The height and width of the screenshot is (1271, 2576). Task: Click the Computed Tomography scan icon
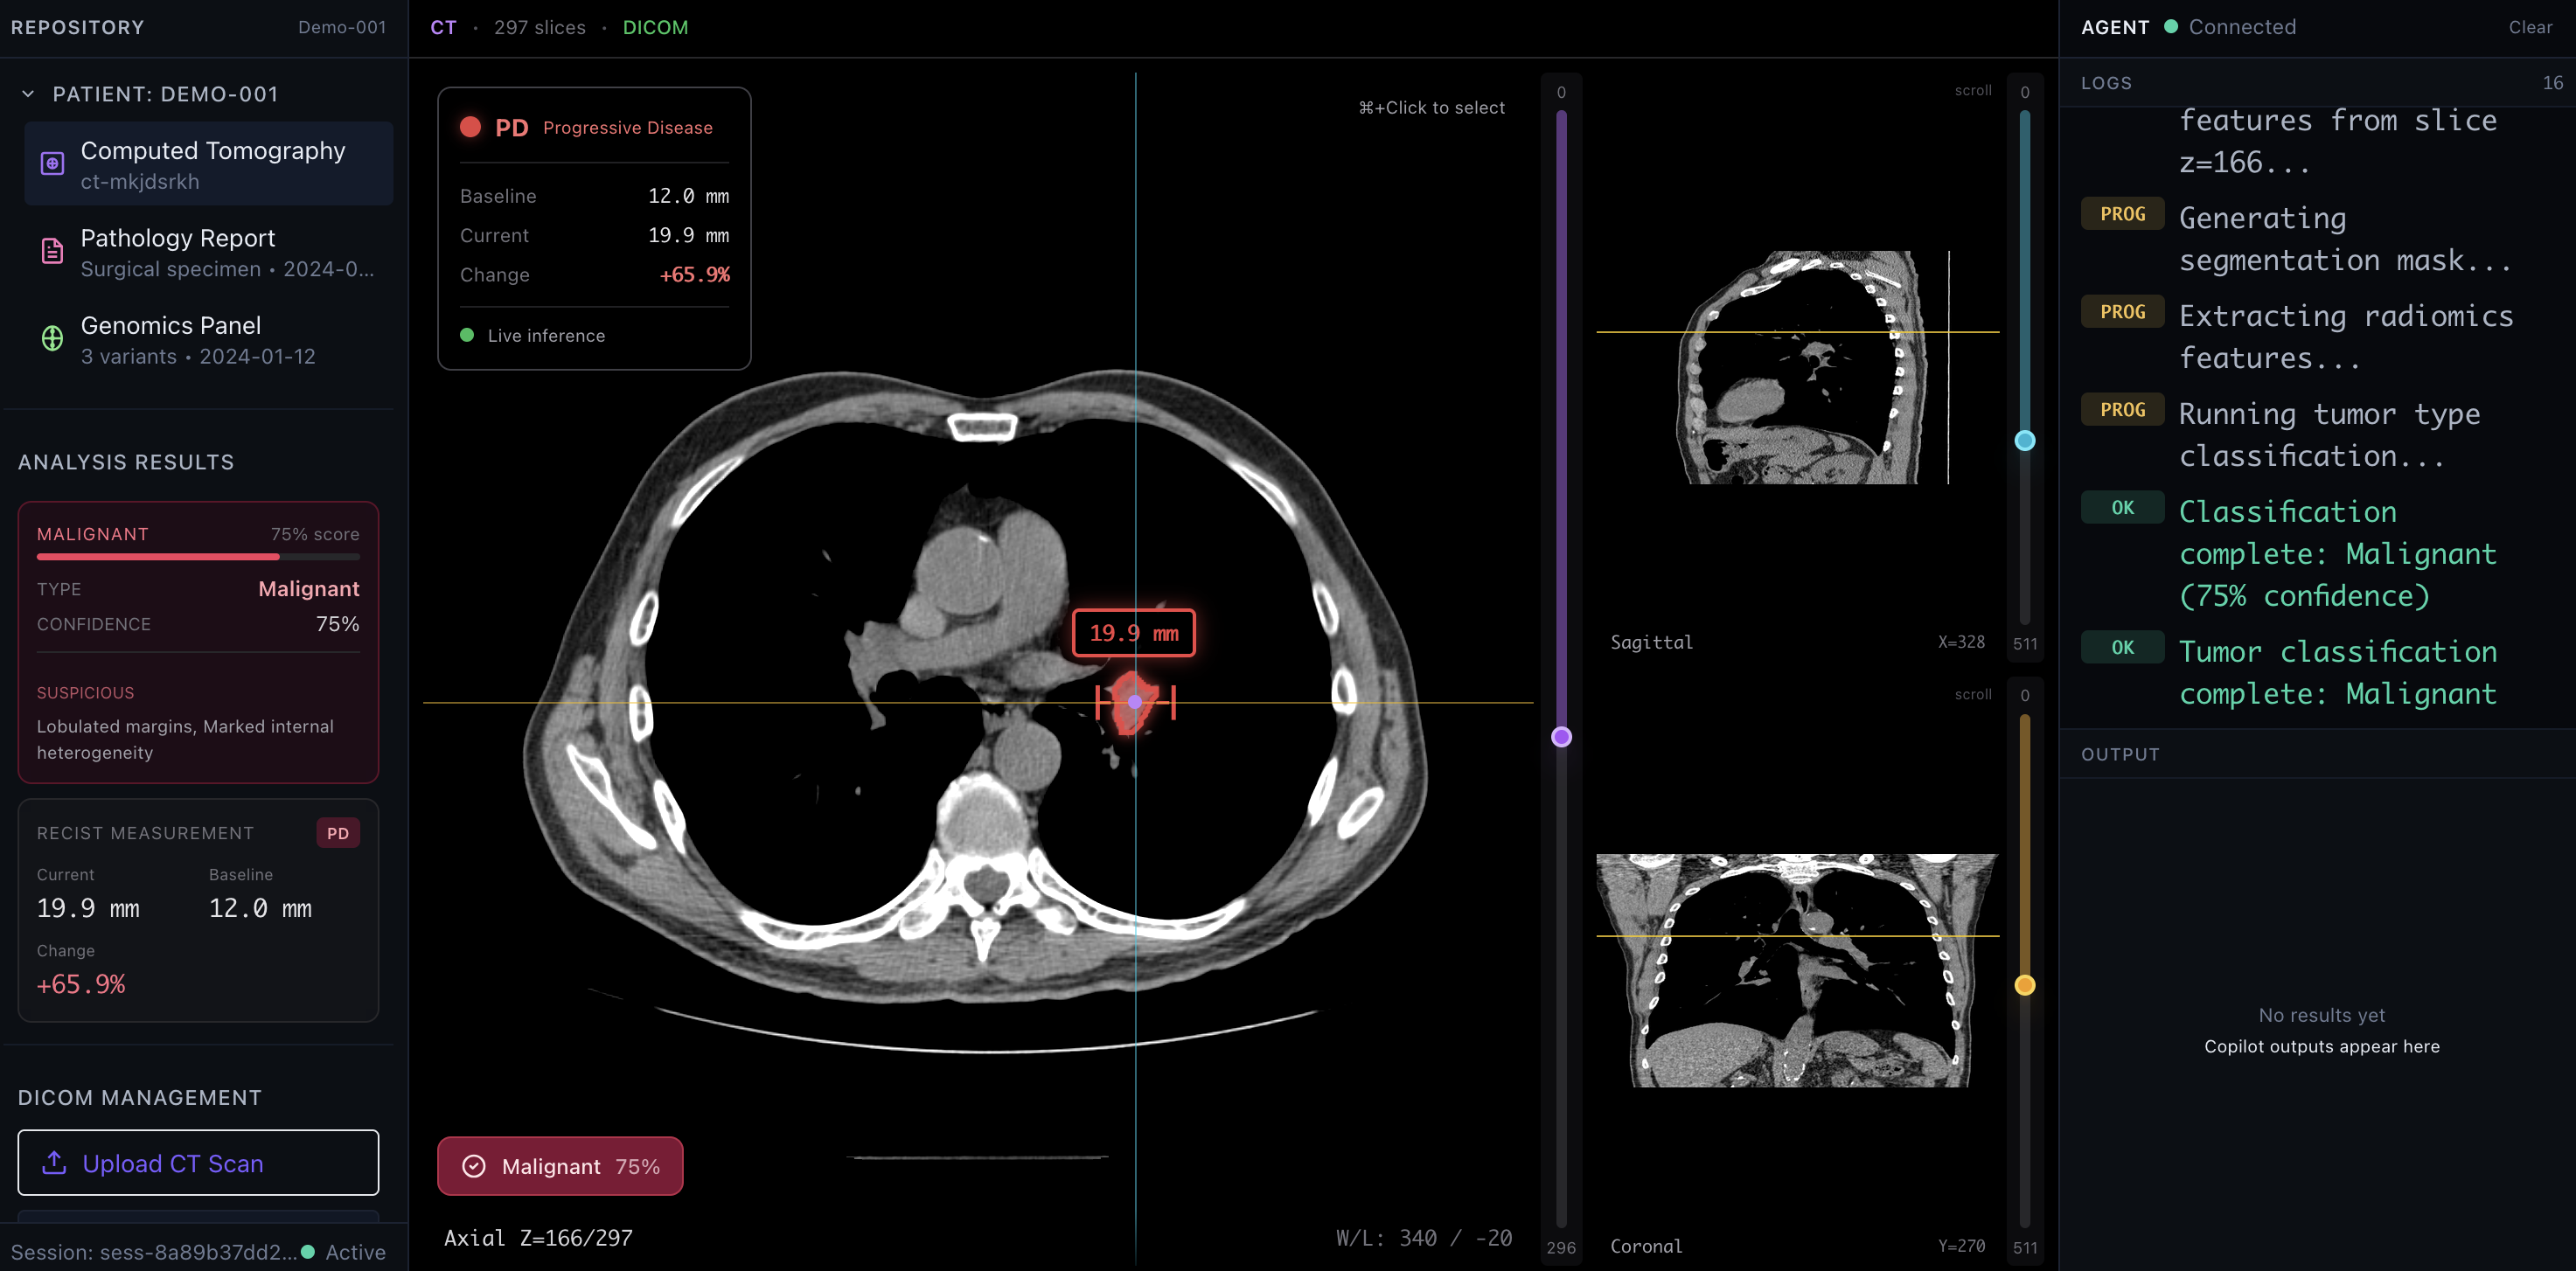coord(52,164)
